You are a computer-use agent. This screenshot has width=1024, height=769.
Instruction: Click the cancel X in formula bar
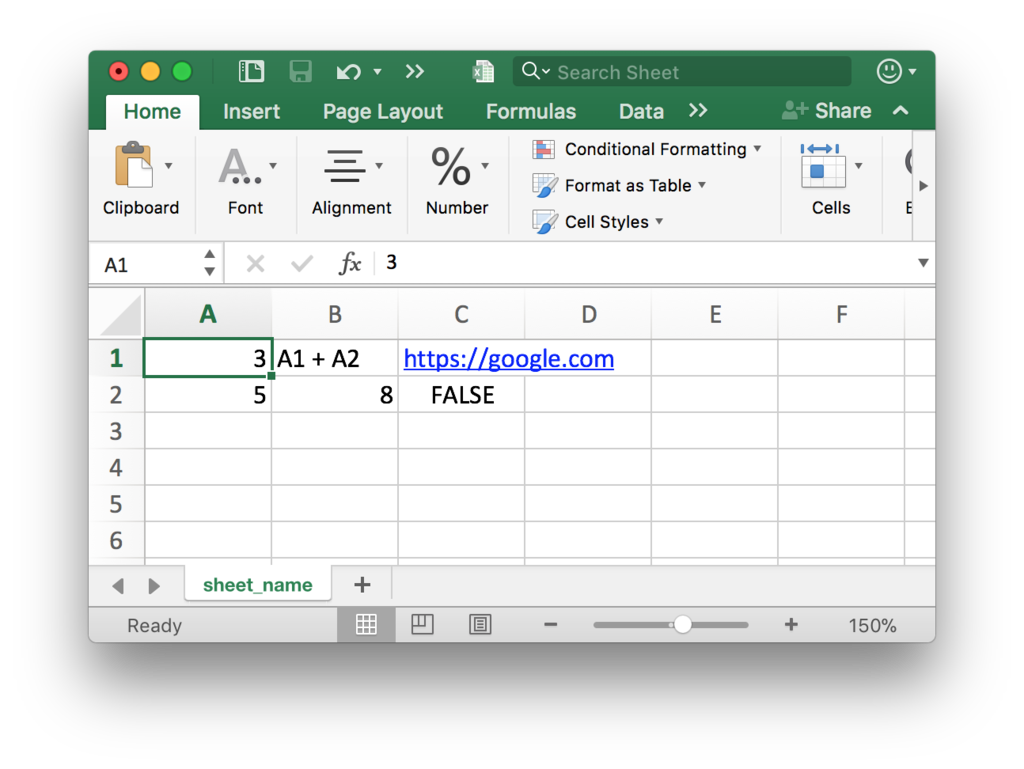coord(255,264)
